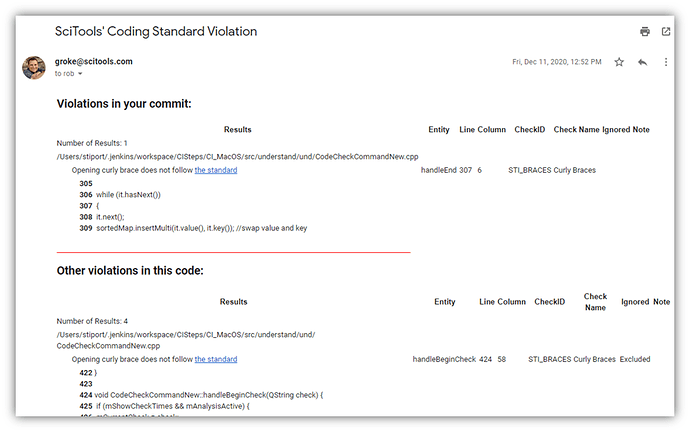Reply to the email with arrow icon
Image resolution: width=690 pixels, height=432 pixels.
coord(642,62)
